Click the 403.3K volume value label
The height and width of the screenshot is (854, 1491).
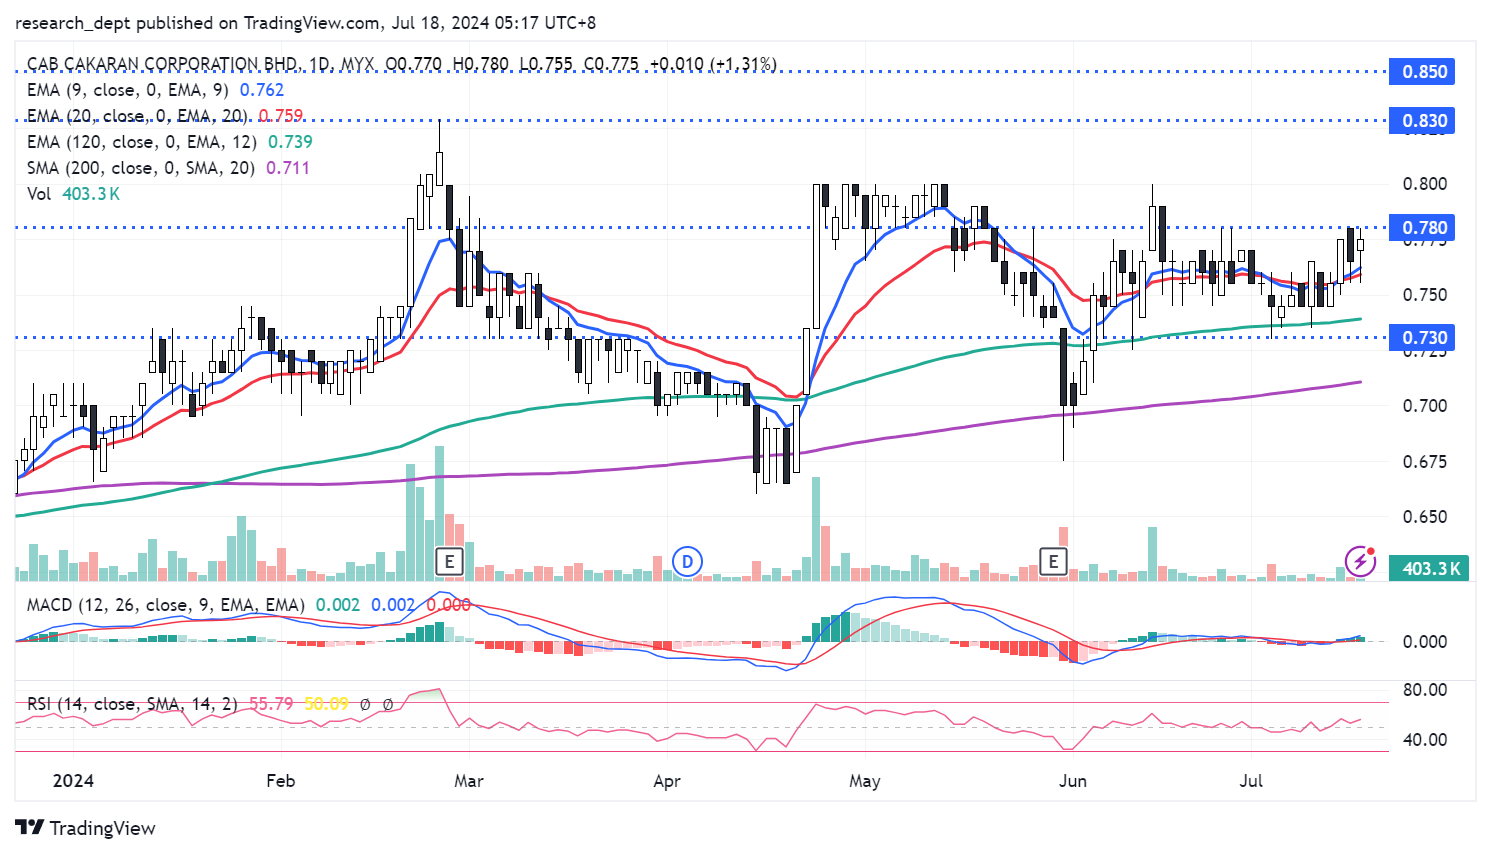[x=1430, y=568]
